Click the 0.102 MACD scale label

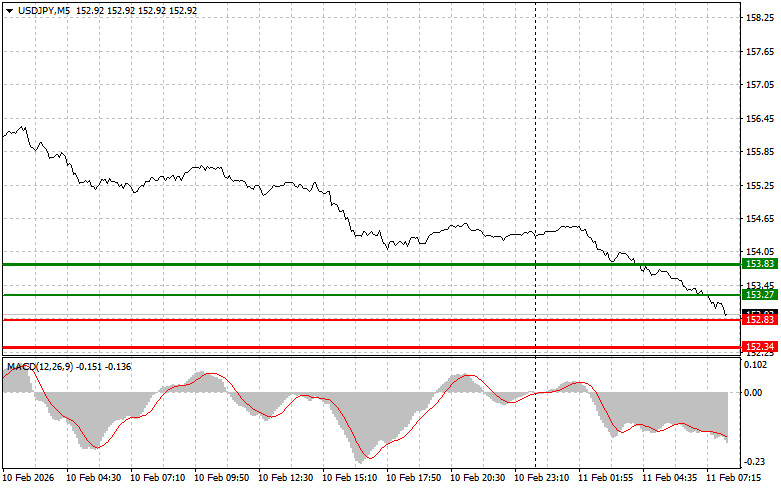point(756,365)
